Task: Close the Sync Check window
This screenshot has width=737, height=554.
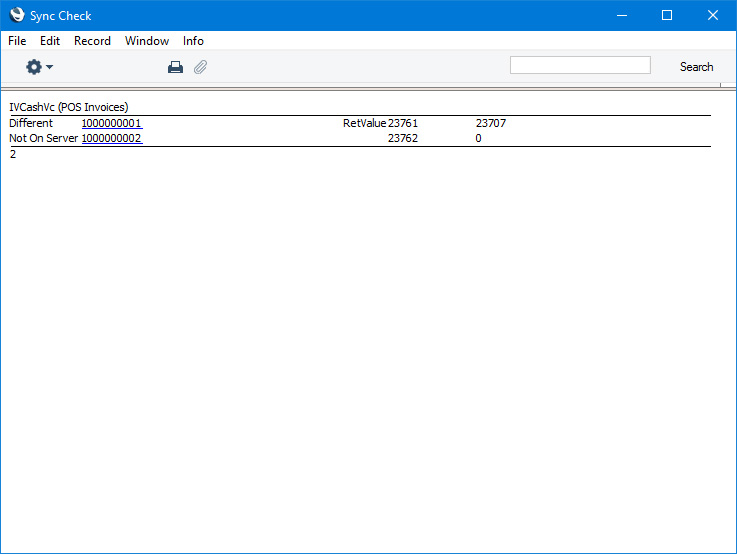Action: point(713,15)
